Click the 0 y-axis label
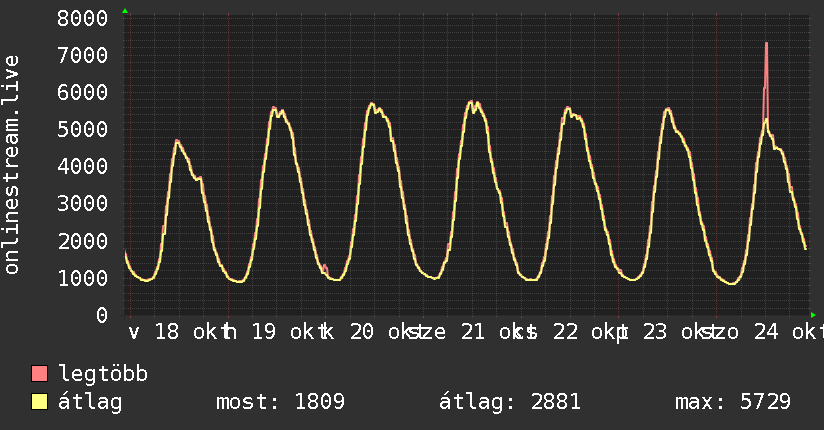Image resolution: width=824 pixels, height=430 pixels. coord(102,315)
